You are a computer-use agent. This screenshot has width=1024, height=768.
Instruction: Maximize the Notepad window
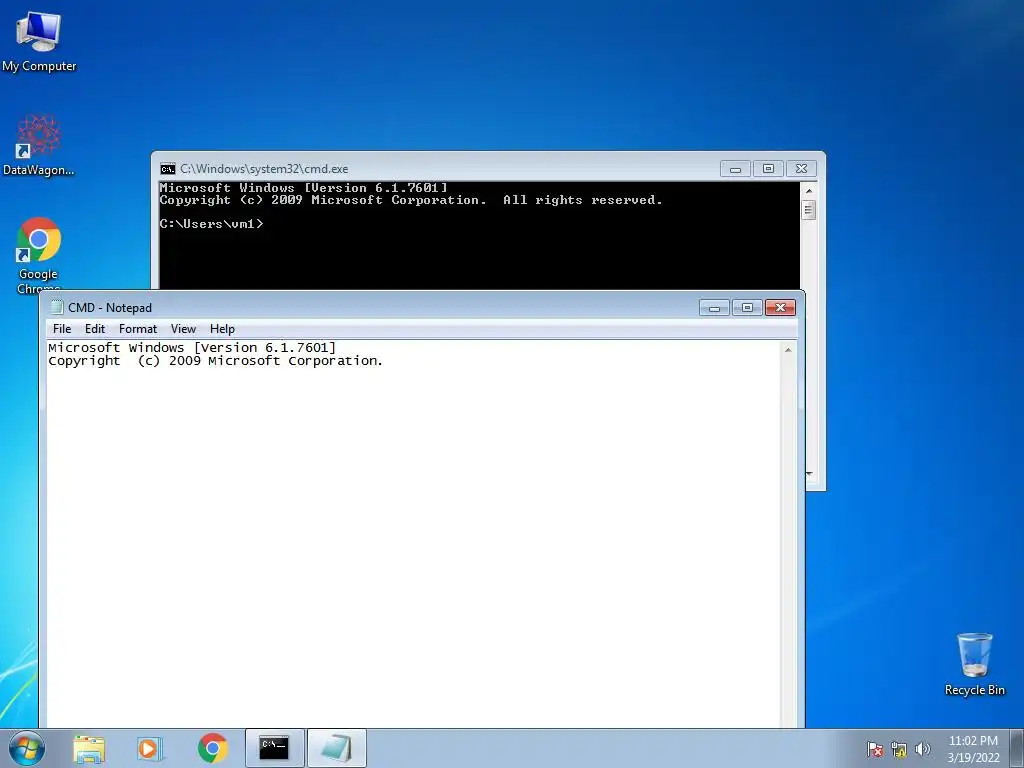click(747, 308)
